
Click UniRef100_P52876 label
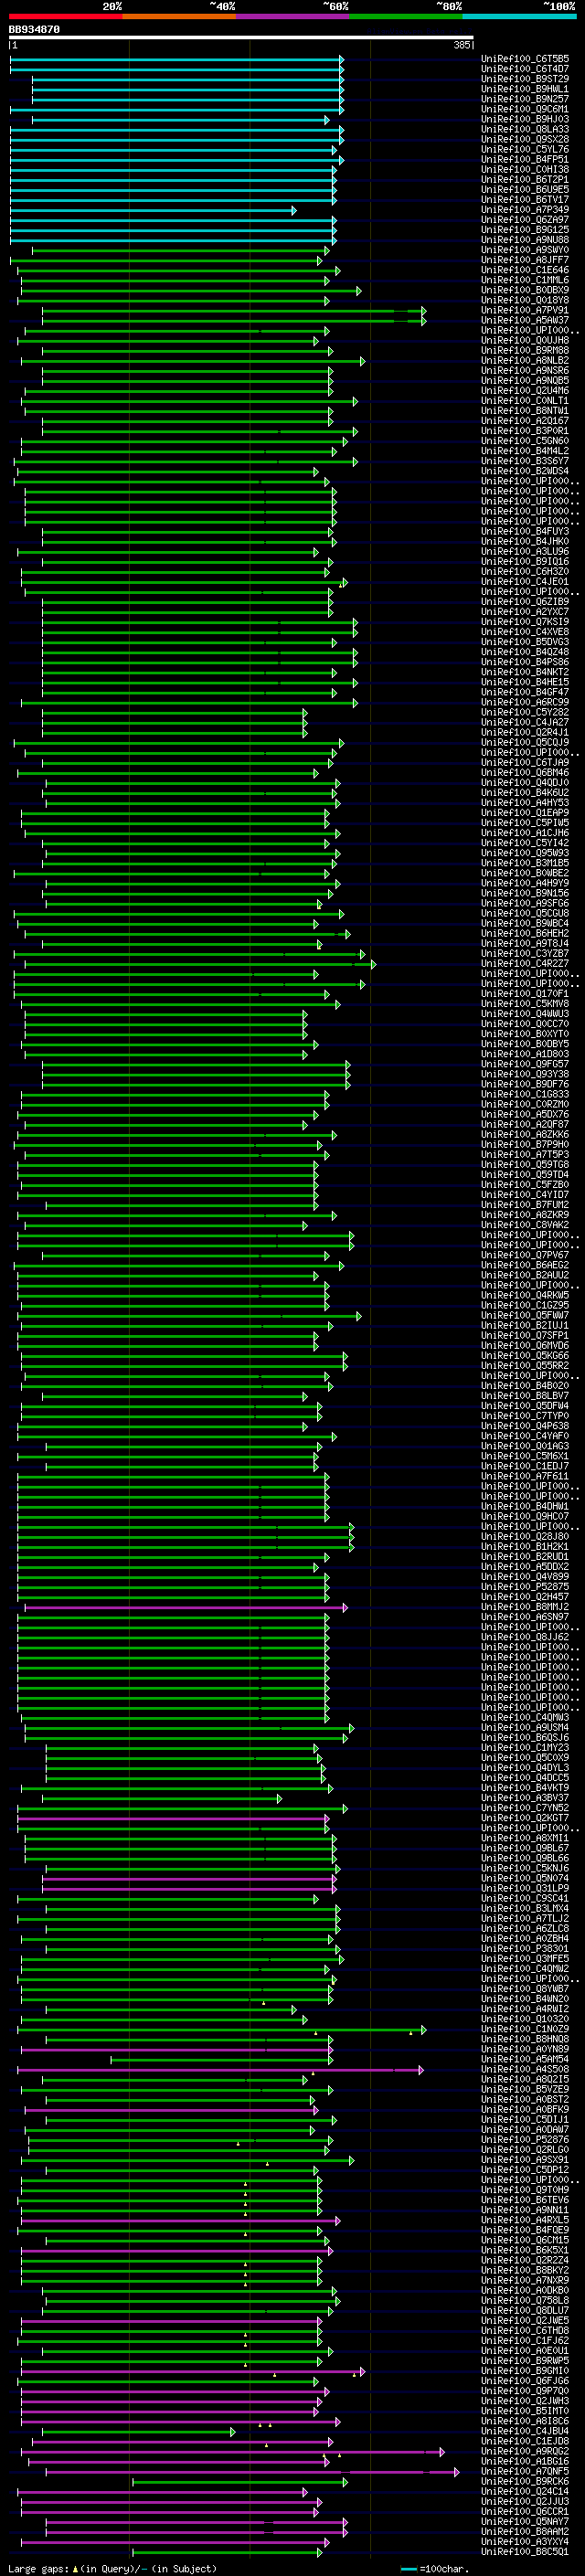[x=525, y=2140]
